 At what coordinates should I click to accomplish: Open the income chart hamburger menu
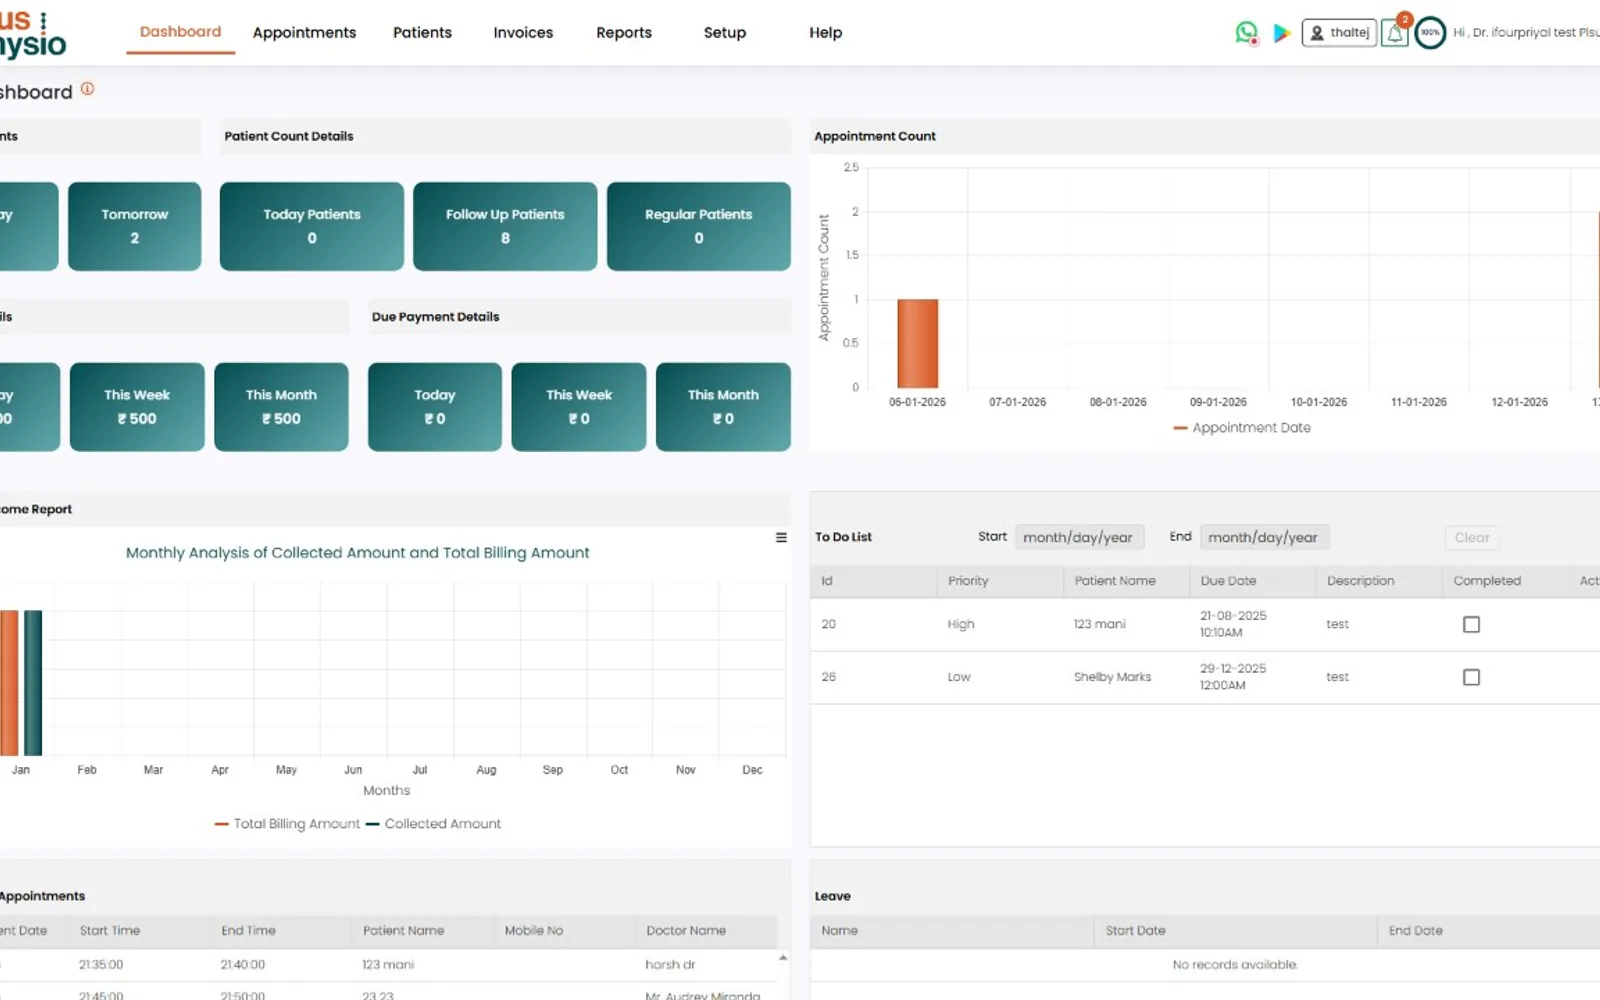pyautogui.click(x=781, y=538)
